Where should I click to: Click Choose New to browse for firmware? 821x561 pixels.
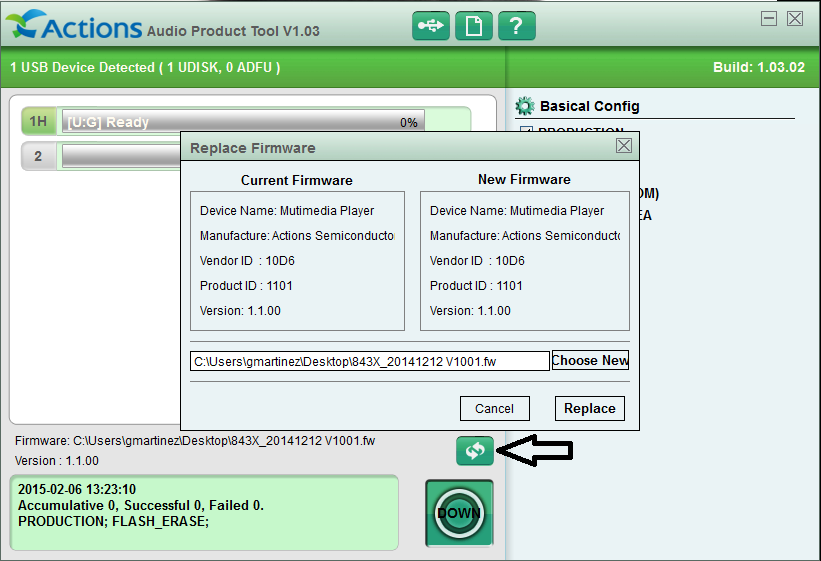590,360
